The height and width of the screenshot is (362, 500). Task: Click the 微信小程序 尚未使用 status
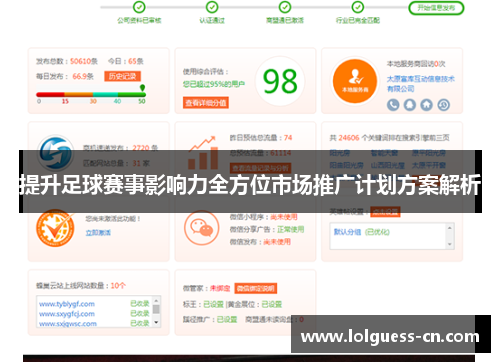point(284,217)
